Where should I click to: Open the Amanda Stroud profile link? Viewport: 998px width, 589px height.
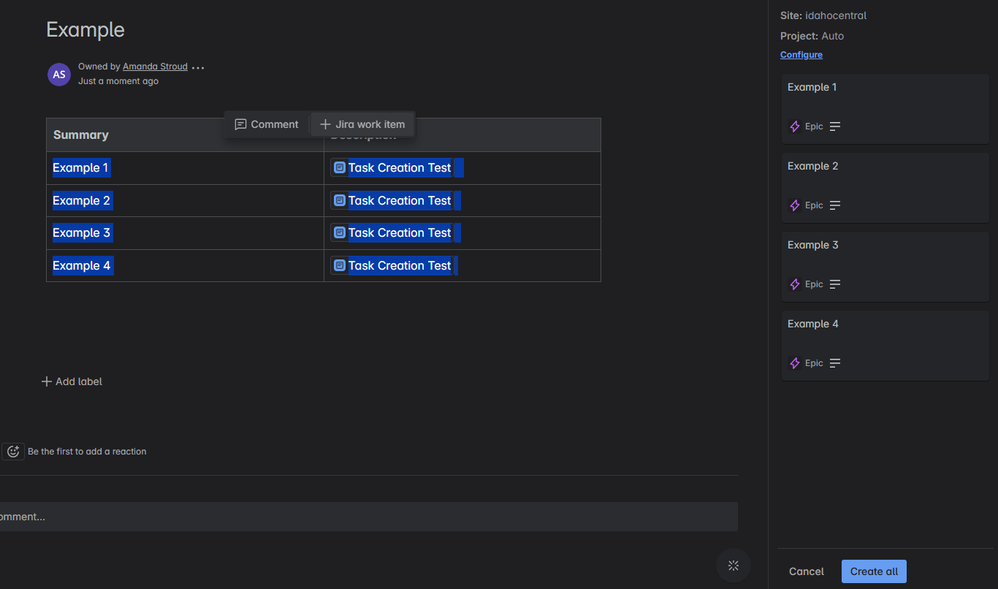(x=155, y=66)
